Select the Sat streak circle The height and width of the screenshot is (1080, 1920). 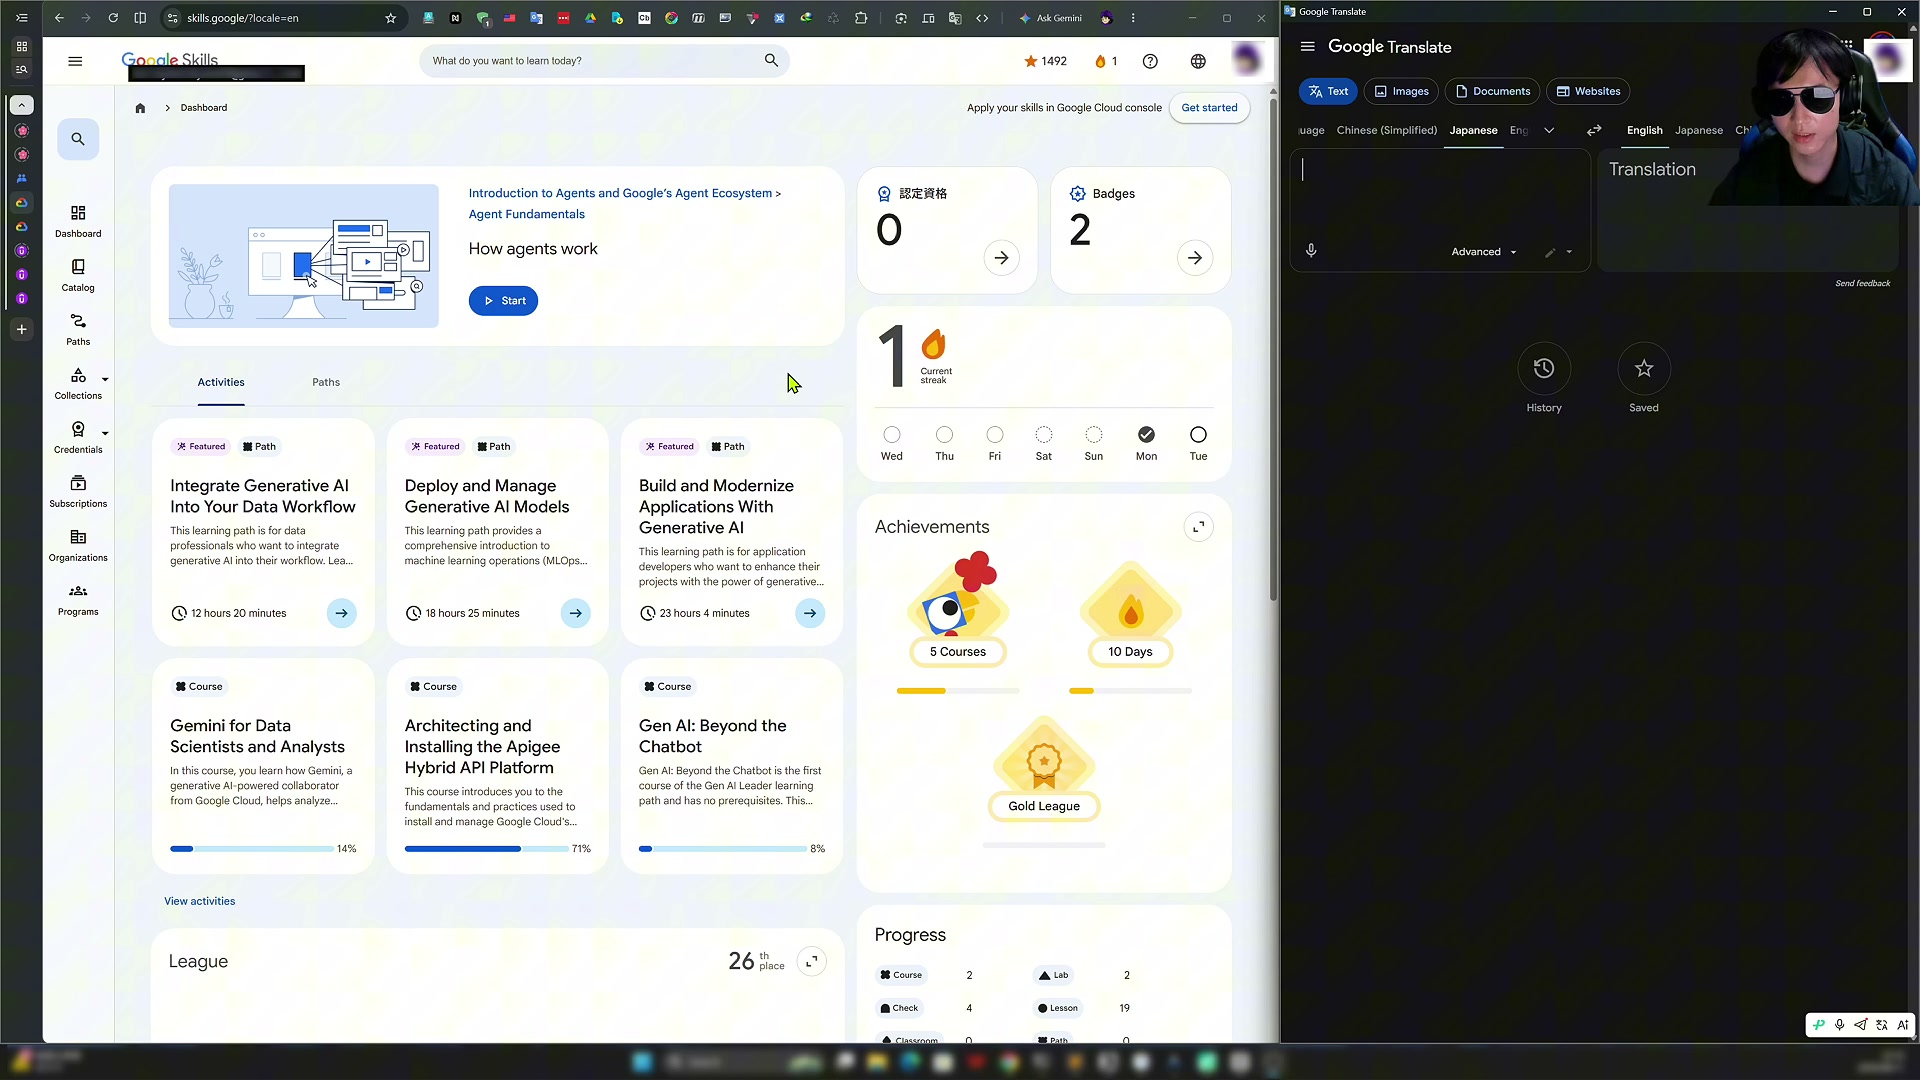click(x=1044, y=435)
